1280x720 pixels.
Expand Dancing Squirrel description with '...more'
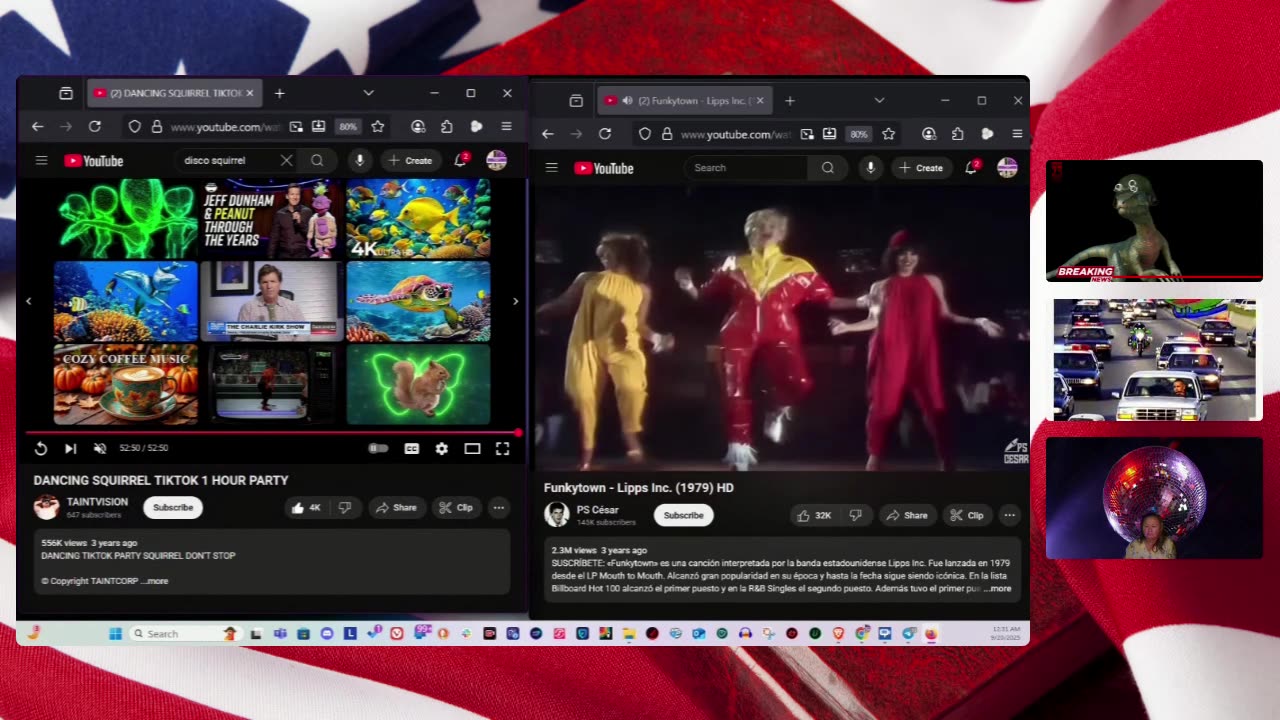point(155,581)
